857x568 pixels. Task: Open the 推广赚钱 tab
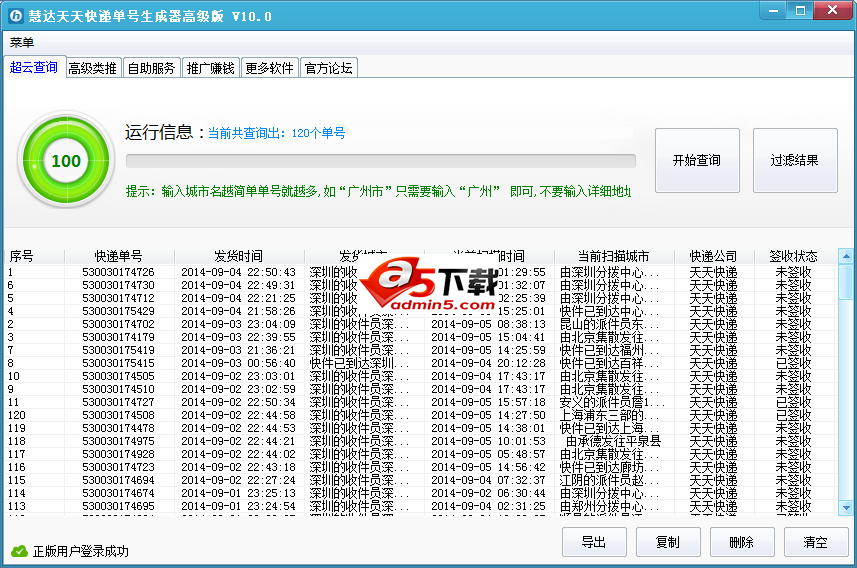[210, 68]
